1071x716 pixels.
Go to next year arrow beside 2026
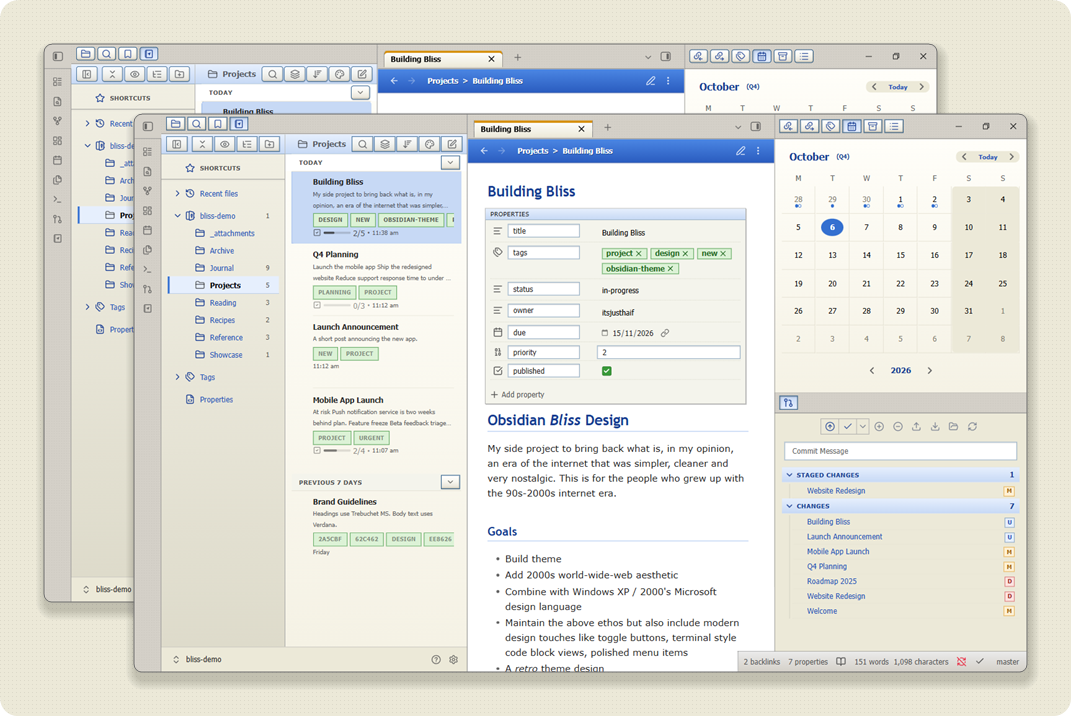point(930,370)
